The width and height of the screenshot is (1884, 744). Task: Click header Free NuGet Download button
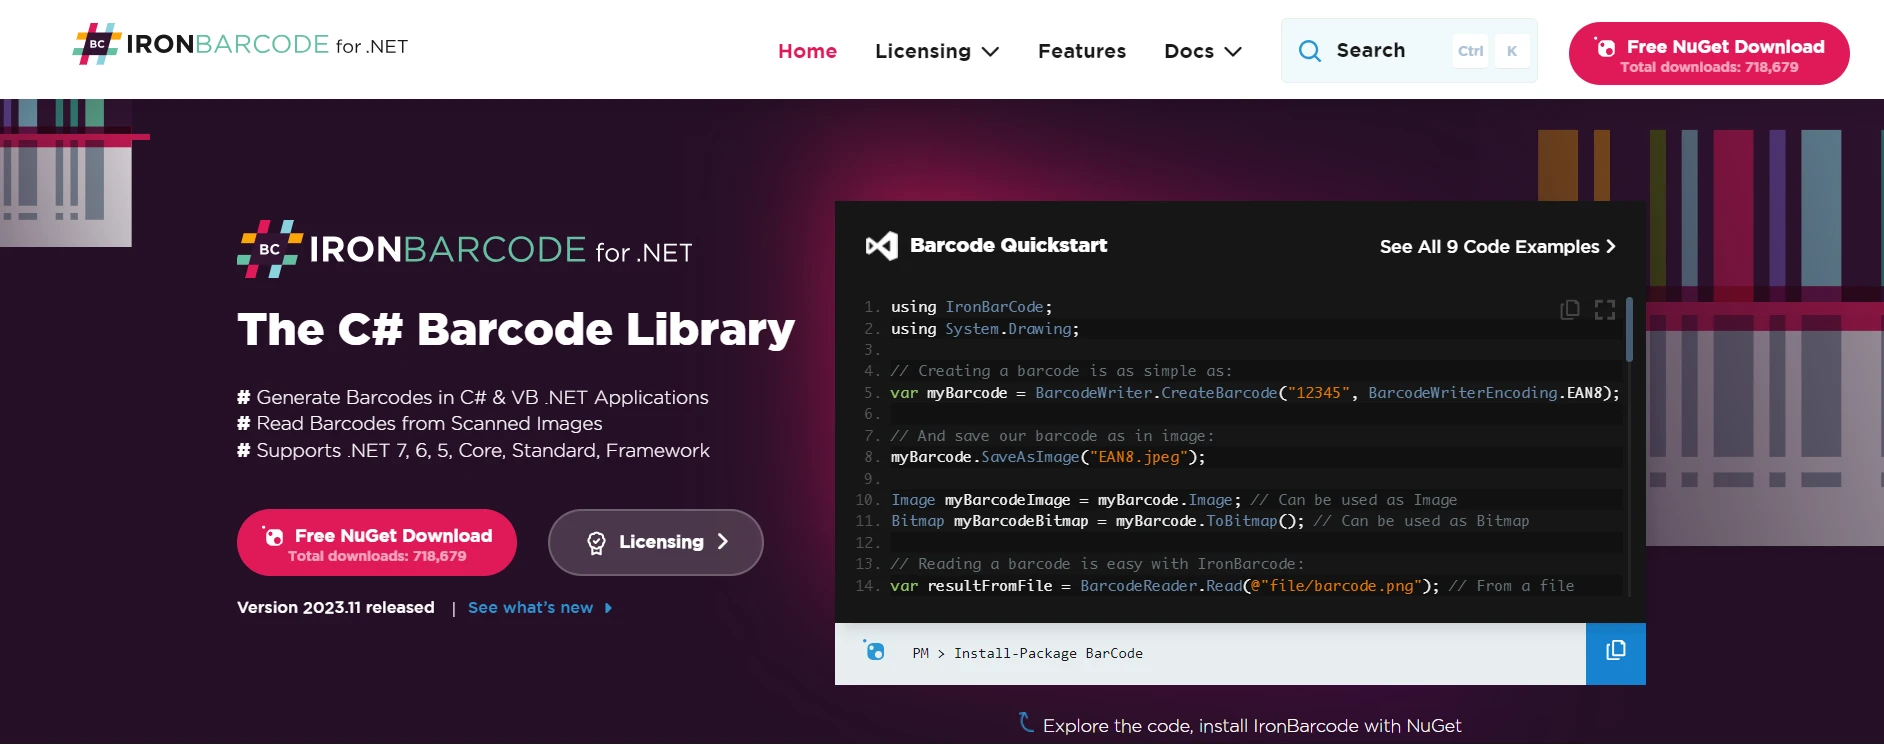(1709, 54)
